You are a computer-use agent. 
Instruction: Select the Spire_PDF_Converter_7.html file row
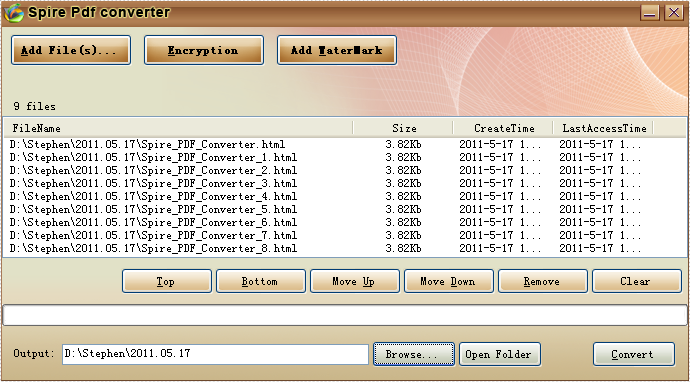(x=345, y=235)
